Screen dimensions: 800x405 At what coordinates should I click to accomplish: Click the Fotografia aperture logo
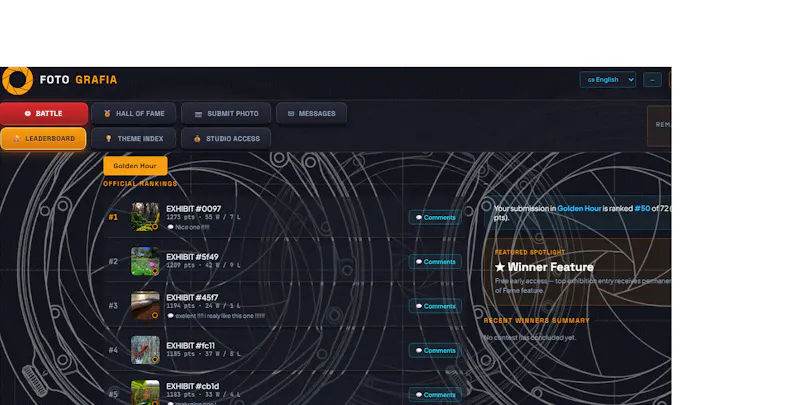point(17,80)
